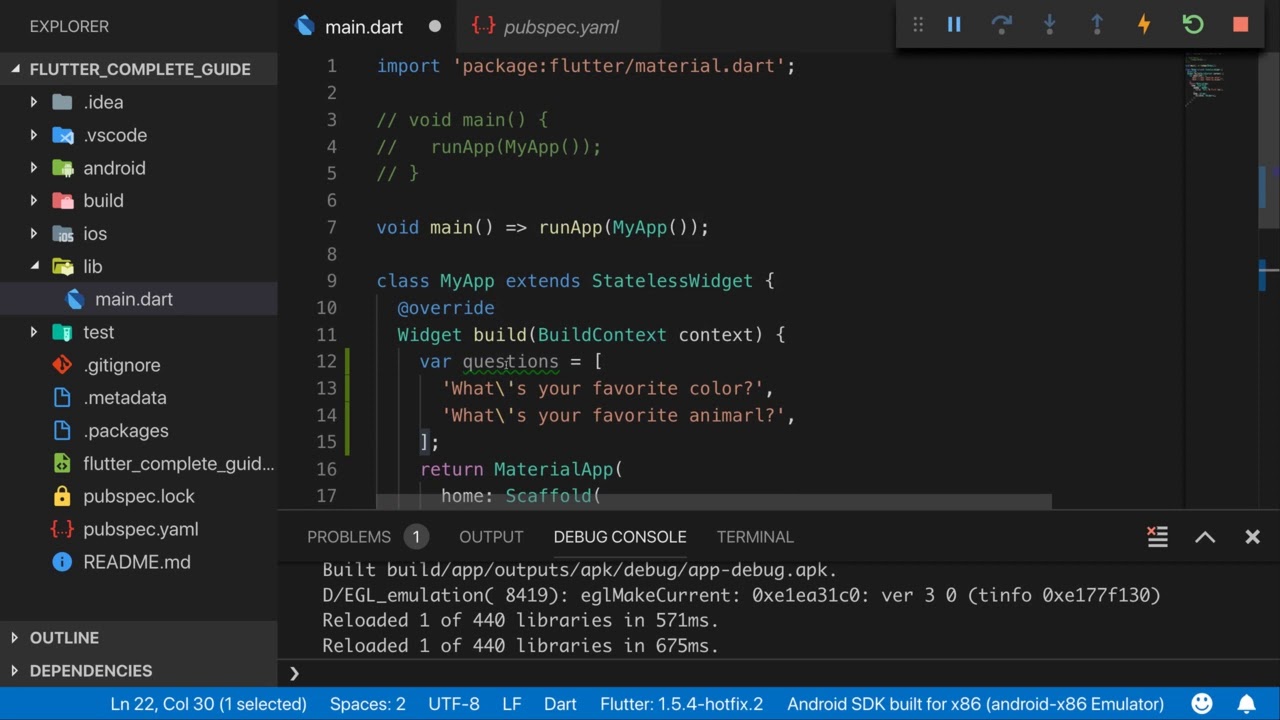
Task: Open the OUTPUT panel tab
Action: tap(491, 537)
